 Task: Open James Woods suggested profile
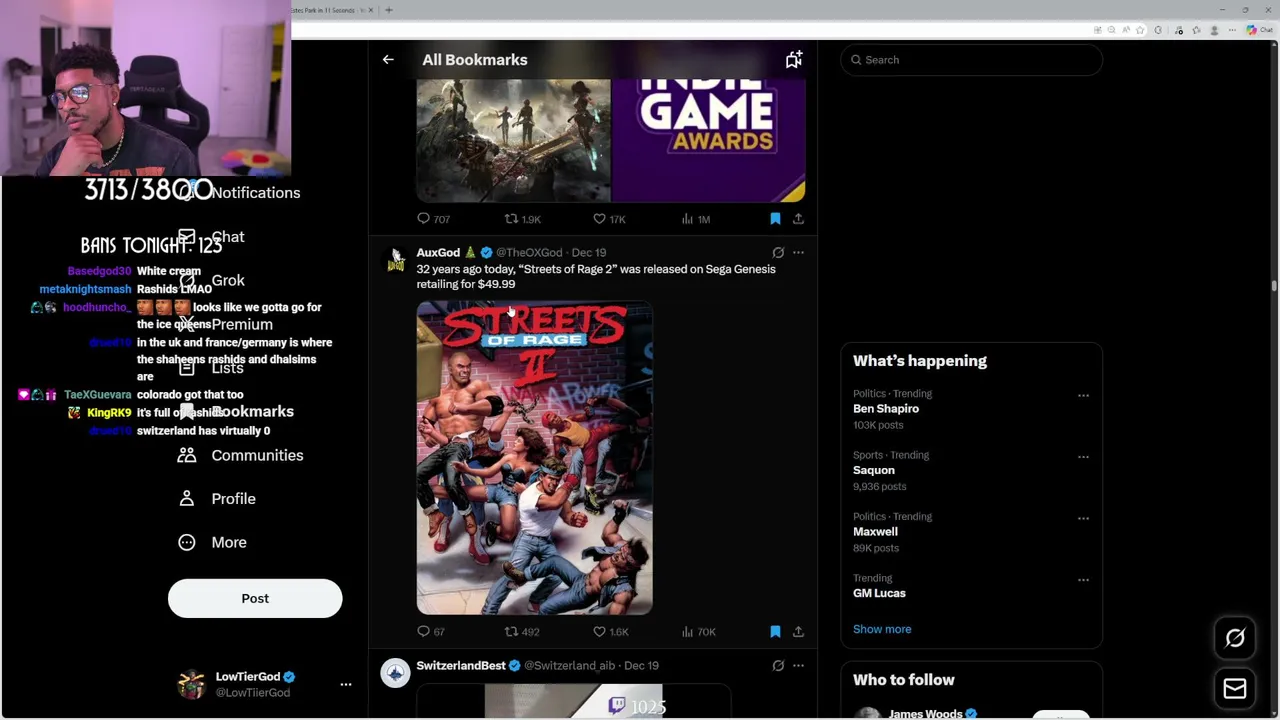925,713
